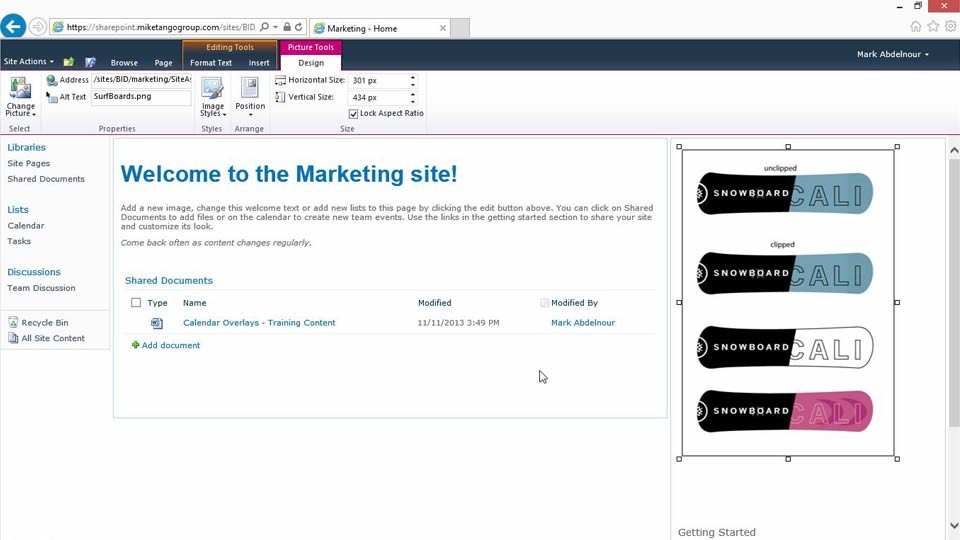Screen dimensions: 960x540
Task: Click the page scrollbar up arrow
Action: [x=954, y=150]
